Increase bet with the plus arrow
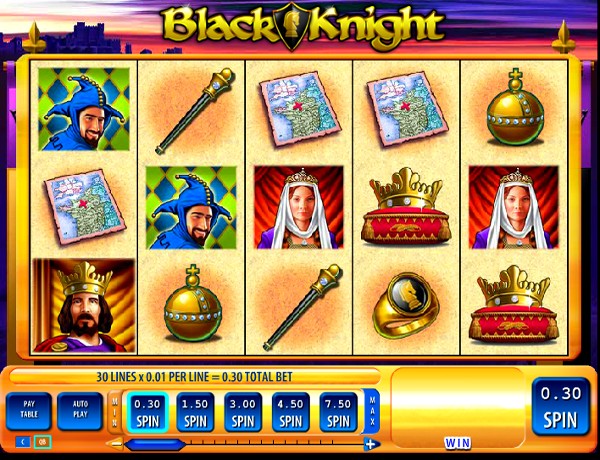 pyautogui.click(x=371, y=444)
